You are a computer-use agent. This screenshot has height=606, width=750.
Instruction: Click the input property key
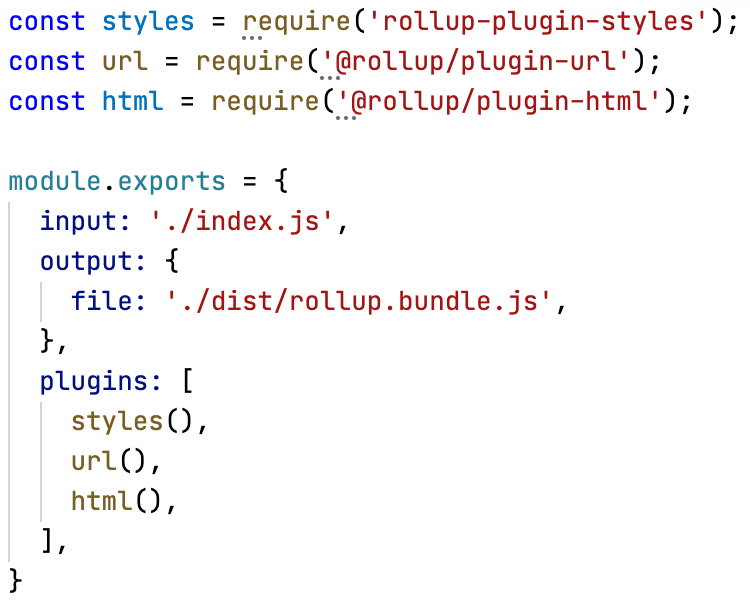[x=85, y=221]
